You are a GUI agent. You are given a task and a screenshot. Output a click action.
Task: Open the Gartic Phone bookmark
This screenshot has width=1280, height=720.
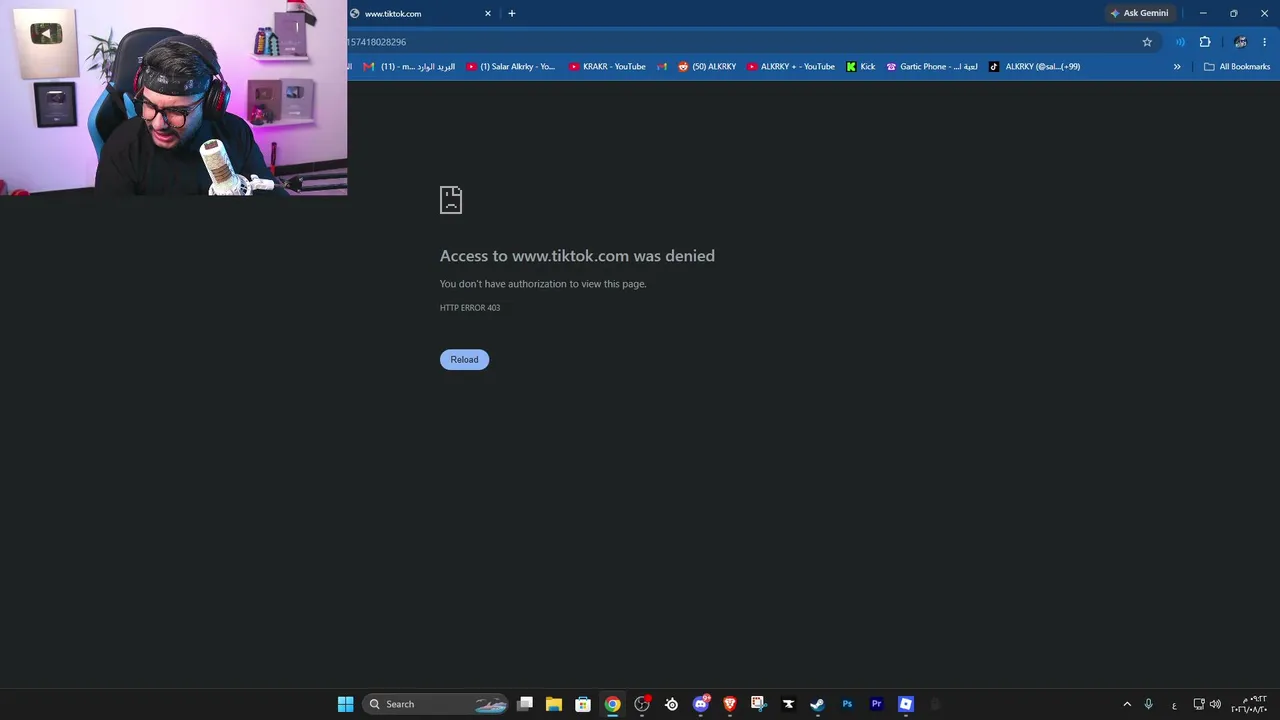[x=932, y=67]
